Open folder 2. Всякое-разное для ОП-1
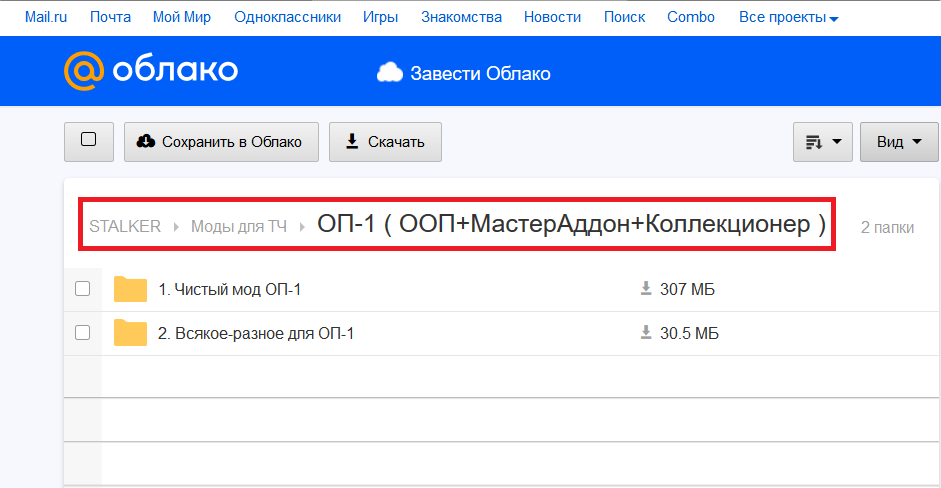 tap(256, 333)
